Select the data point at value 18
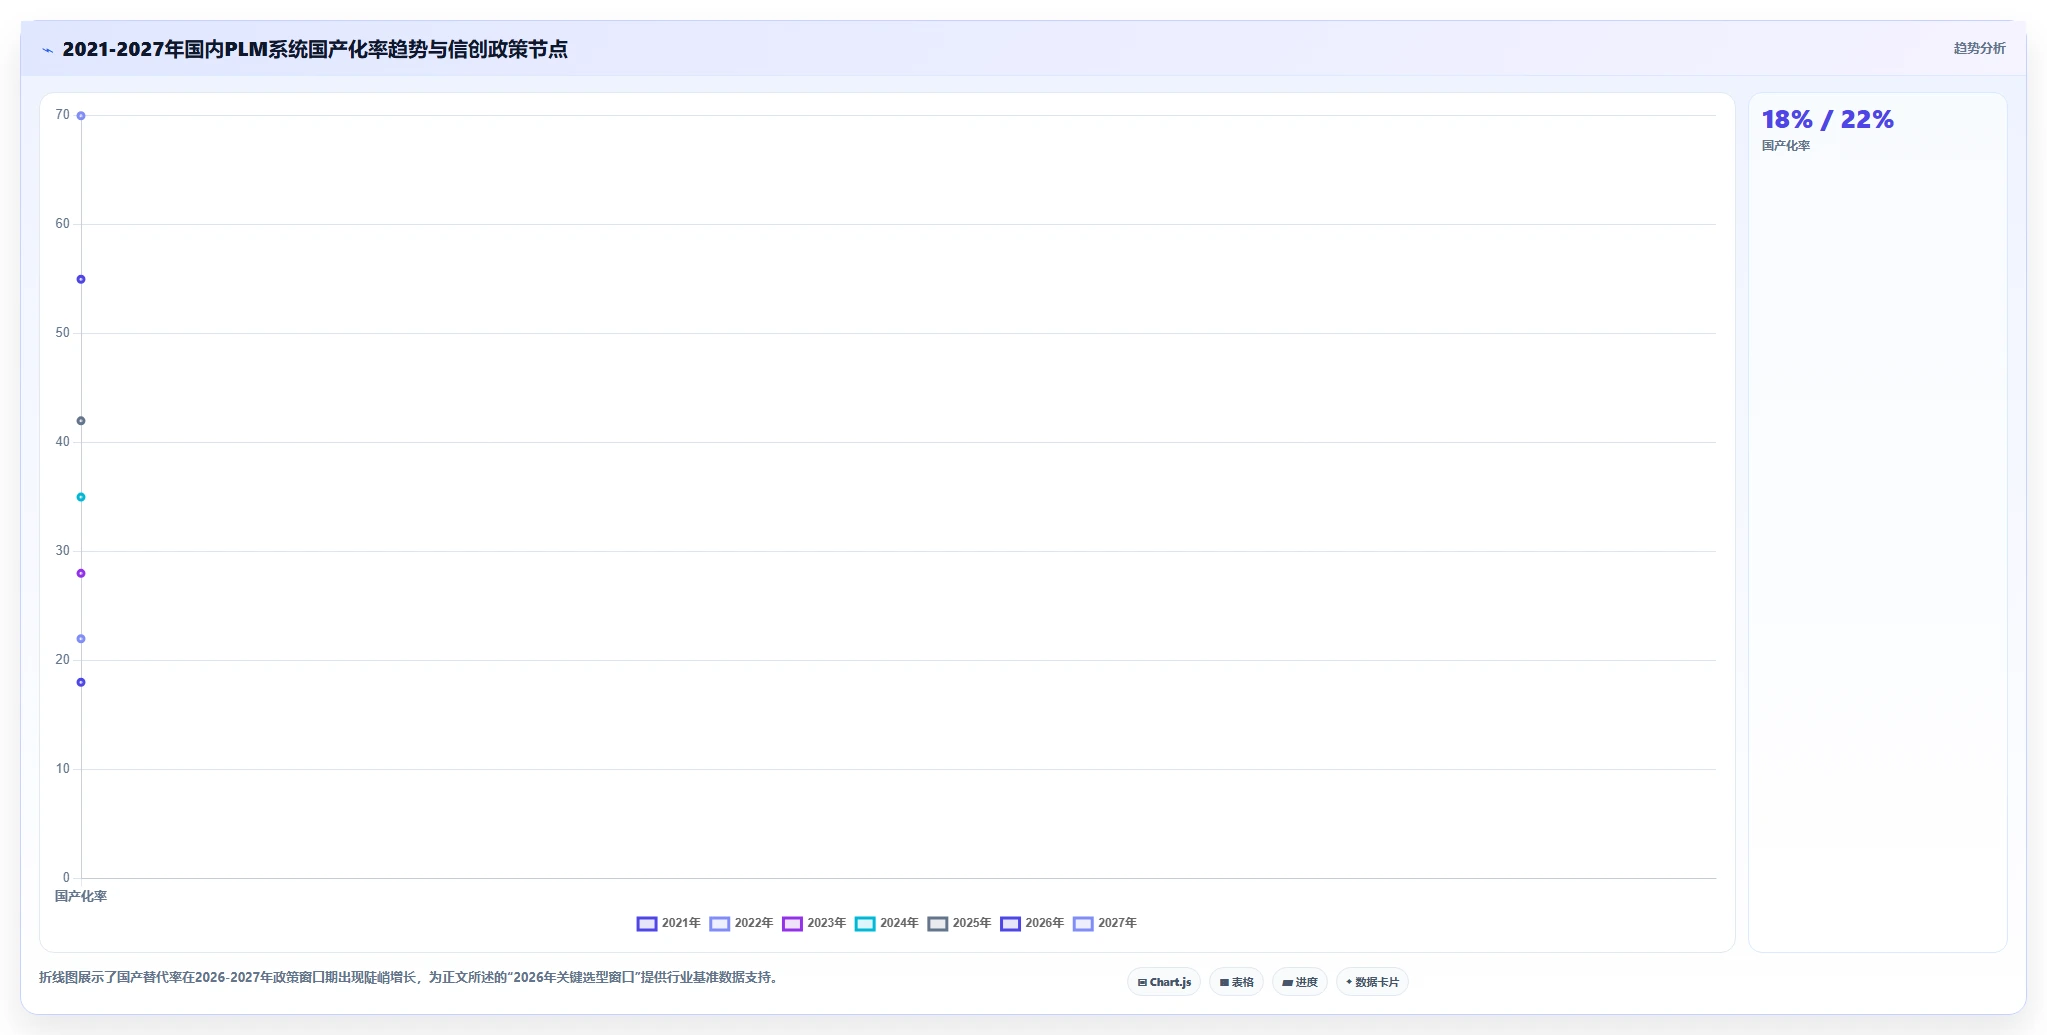Viewport: 2047px width, 1035px height. 81,682
